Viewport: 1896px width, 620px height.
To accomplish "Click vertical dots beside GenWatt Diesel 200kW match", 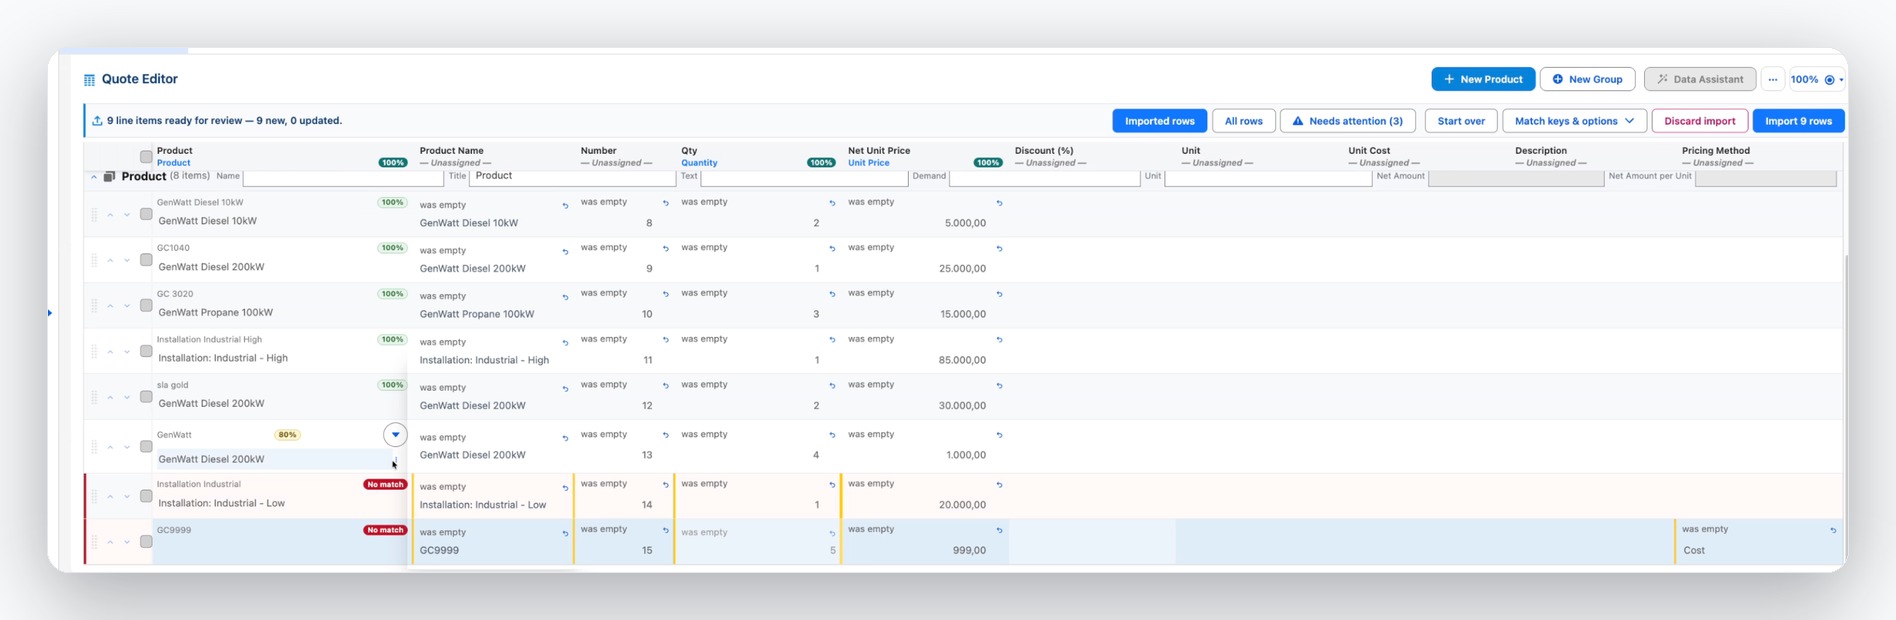I will tap(396, 460).
